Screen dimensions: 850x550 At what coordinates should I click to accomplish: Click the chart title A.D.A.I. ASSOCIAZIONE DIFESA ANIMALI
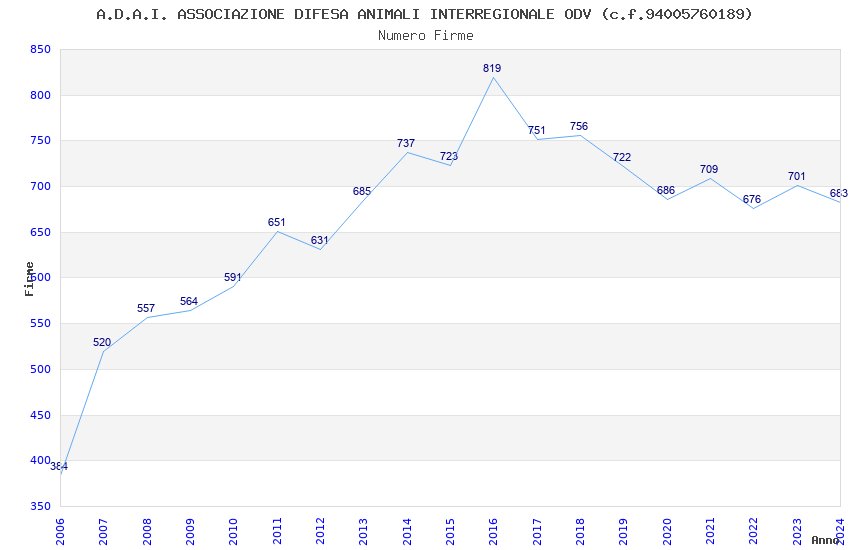point(424,14)
